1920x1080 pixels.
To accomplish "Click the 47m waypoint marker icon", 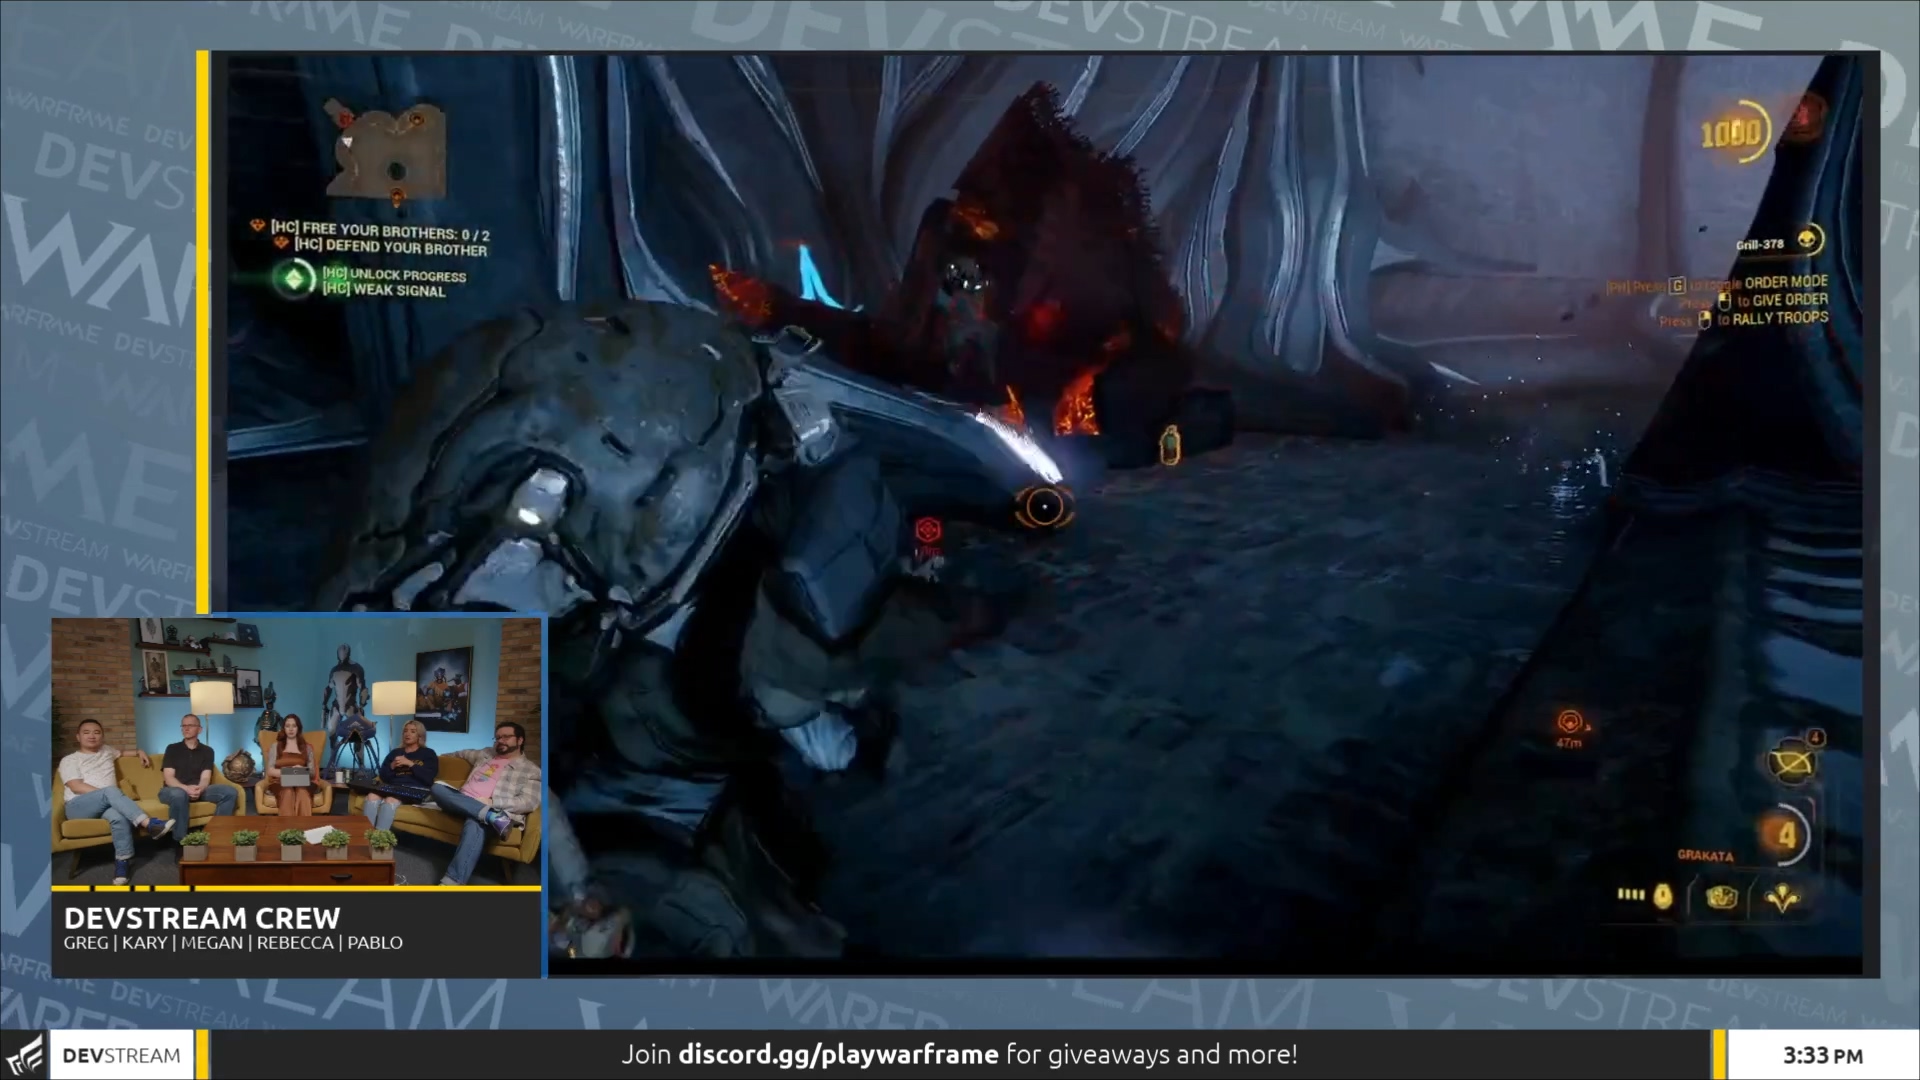I will (1569, 722).
